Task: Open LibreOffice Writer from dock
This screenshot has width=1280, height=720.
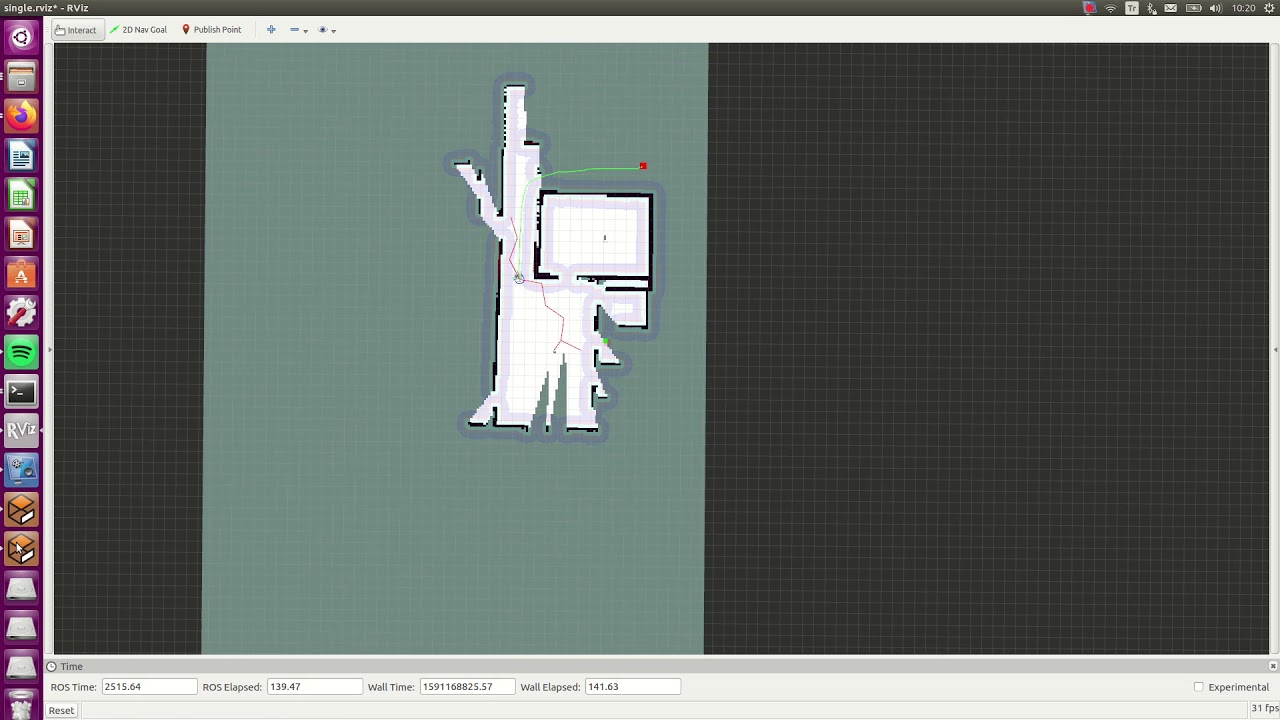Action: (x=21, y=156)
